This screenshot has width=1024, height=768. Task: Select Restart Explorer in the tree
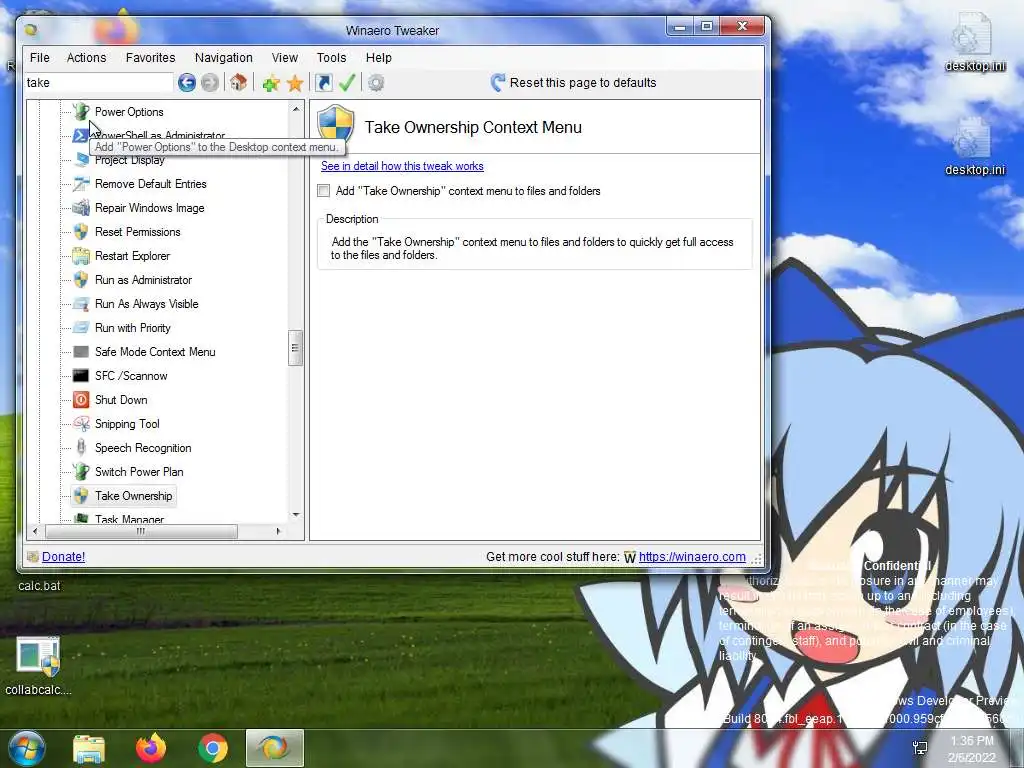133,256
